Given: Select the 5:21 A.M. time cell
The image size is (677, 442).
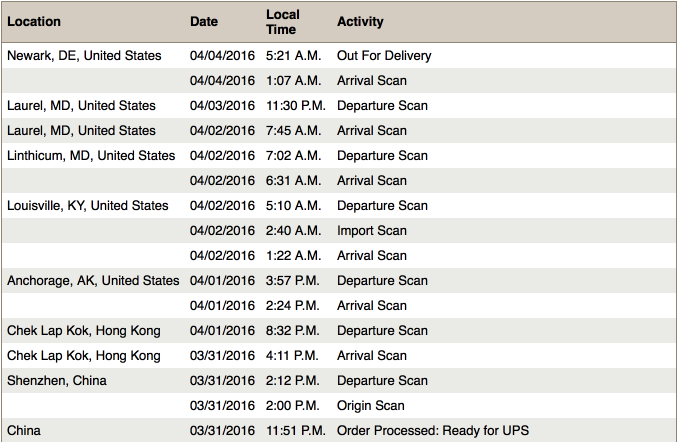Looking at the screenshot, I should 294,56.
